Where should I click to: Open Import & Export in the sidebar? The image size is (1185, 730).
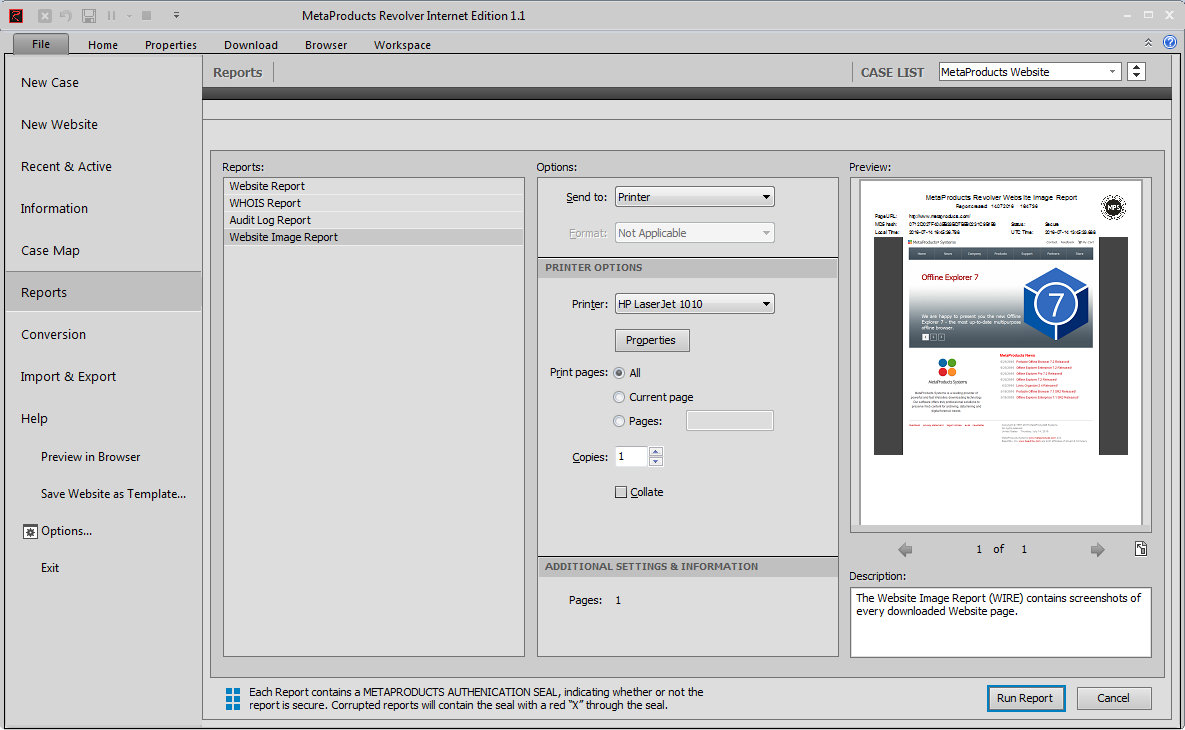pyautogui.click(x=68, y=377)
